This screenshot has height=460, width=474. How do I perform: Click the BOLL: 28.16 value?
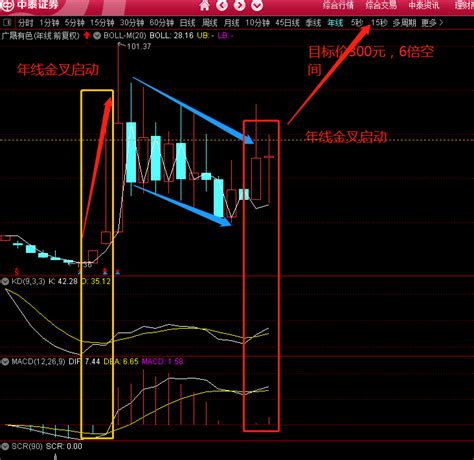coord(171,35)
